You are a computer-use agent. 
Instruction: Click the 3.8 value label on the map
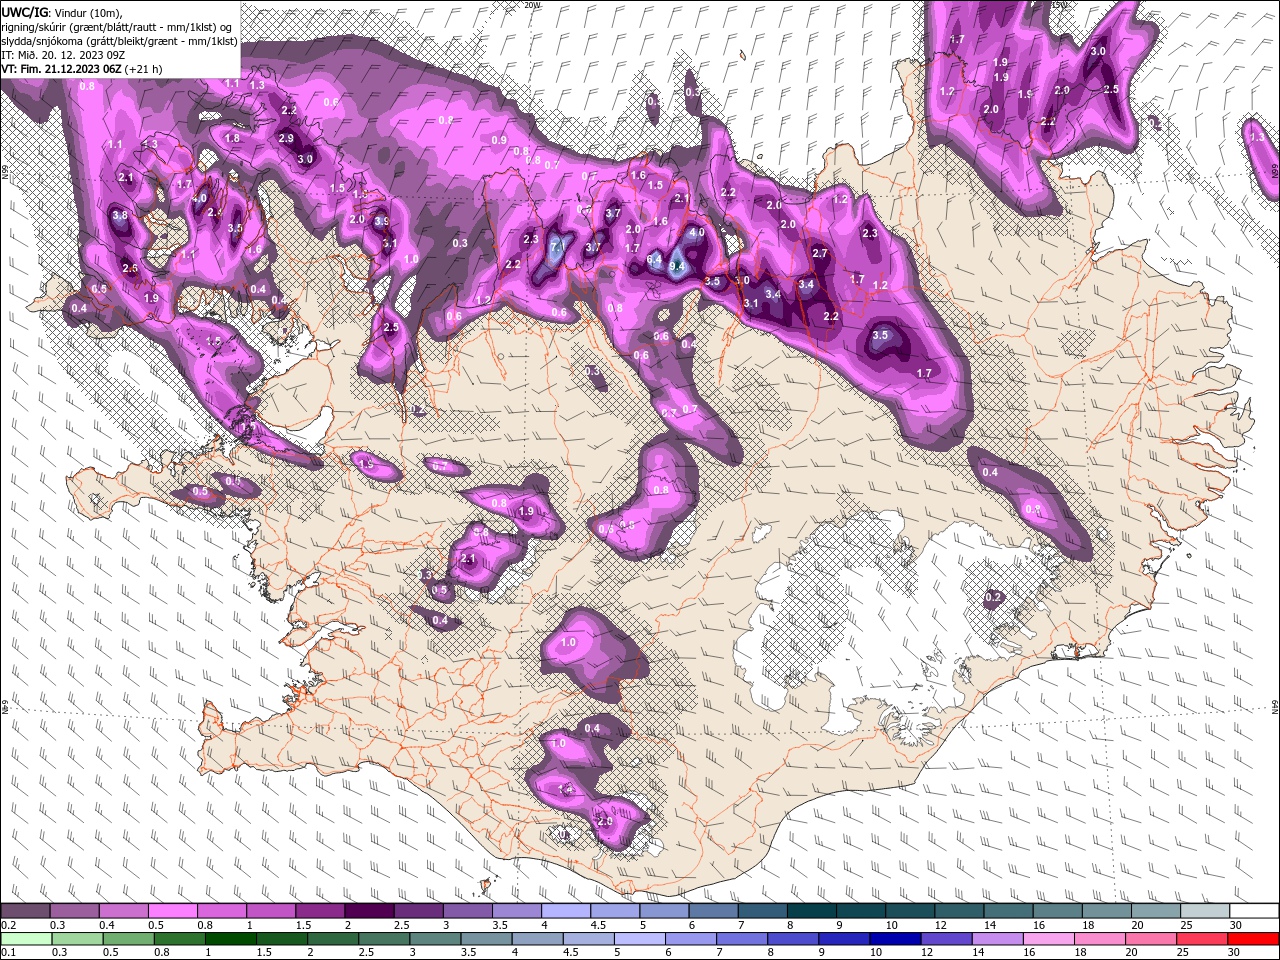tap(120, 215)
